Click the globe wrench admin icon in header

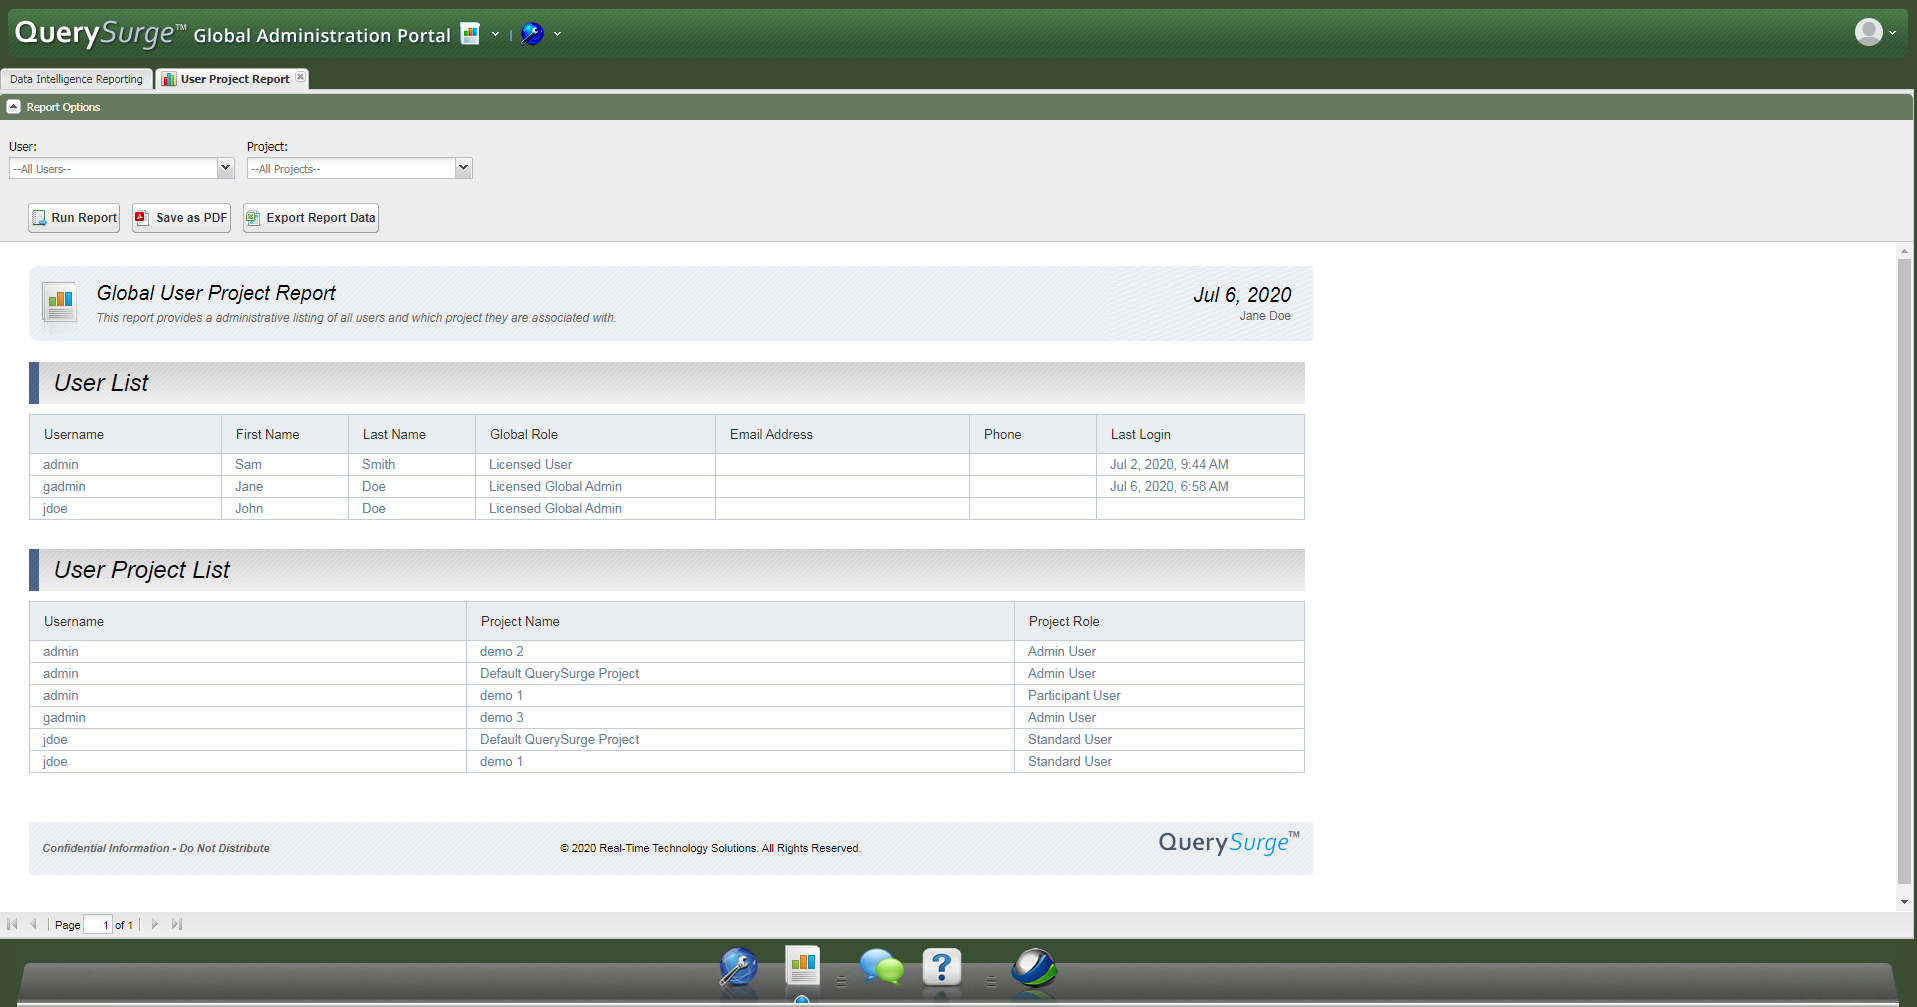(x=532, y=34)
